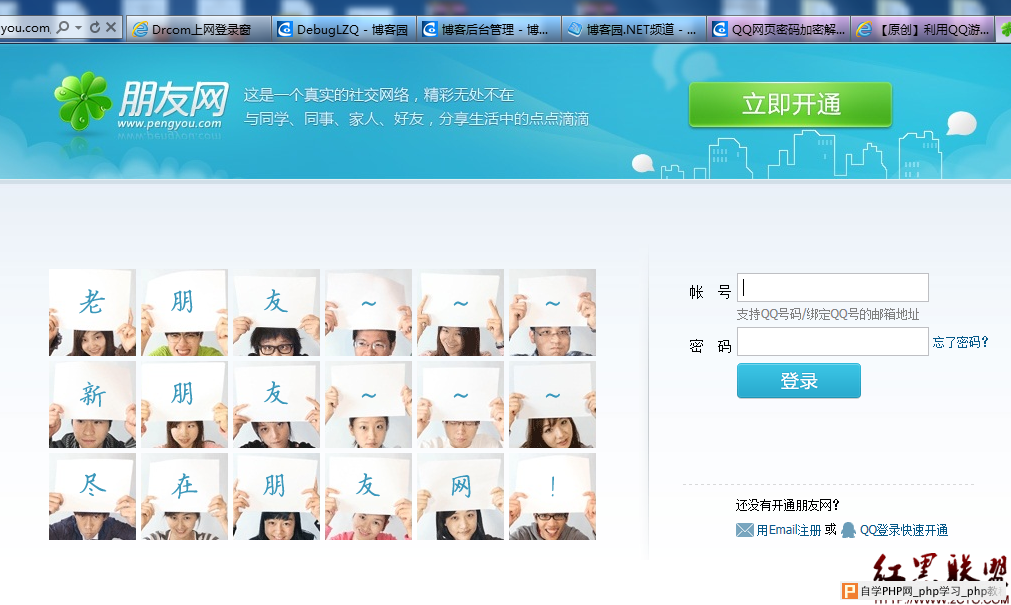
Task: Refresh the page with the reload icon
Action: point(95,28)
